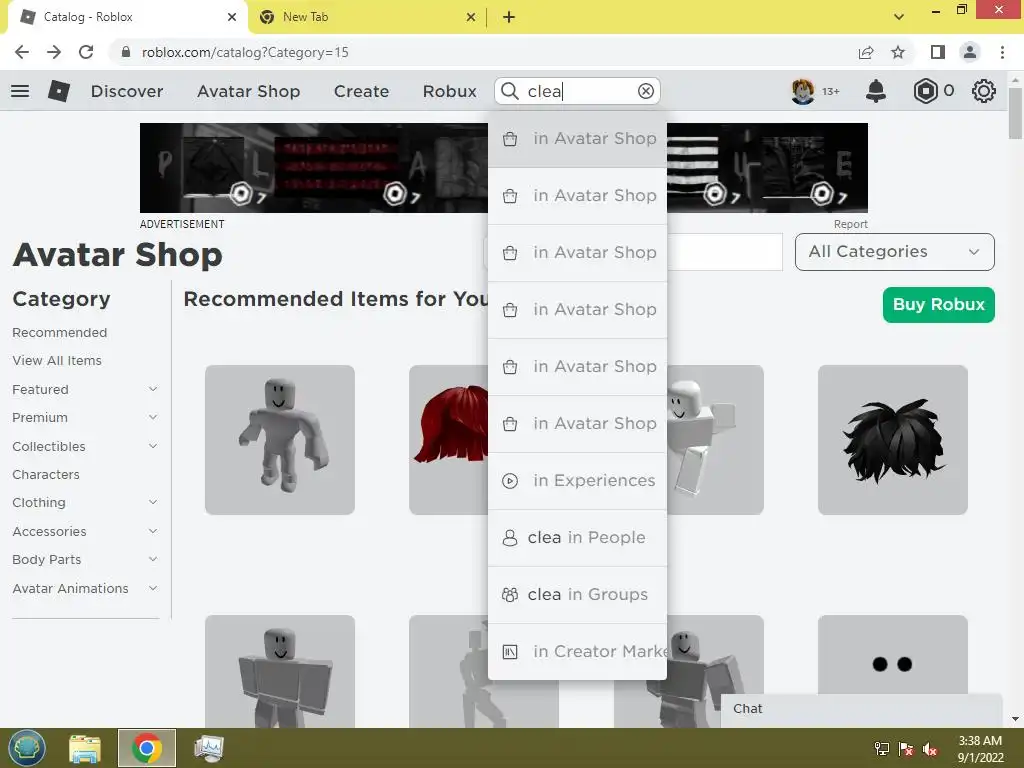
Task: Click the network tray icon
Action: [x=882, y=749]
